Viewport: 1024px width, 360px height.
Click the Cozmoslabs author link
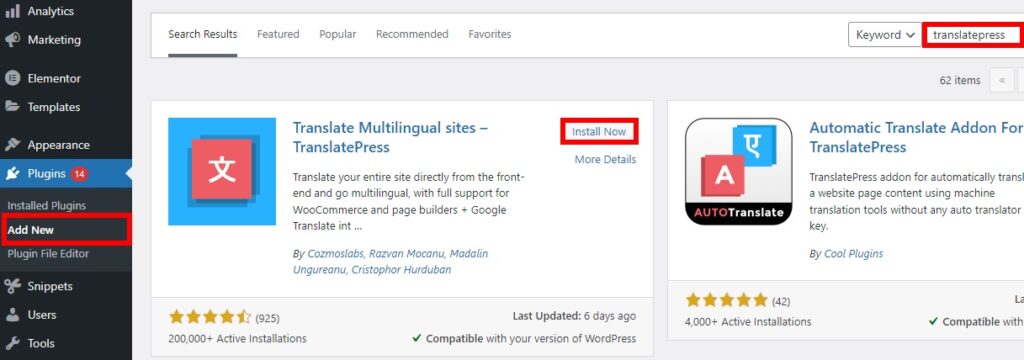[x=335, y=254]
